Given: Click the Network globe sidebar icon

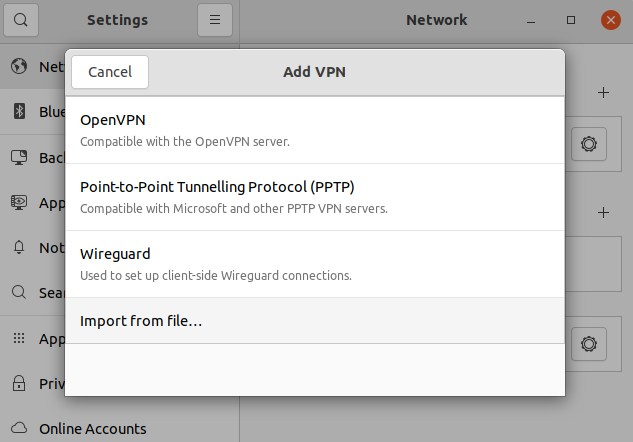Looking at the screenshot, I should 19,66.
